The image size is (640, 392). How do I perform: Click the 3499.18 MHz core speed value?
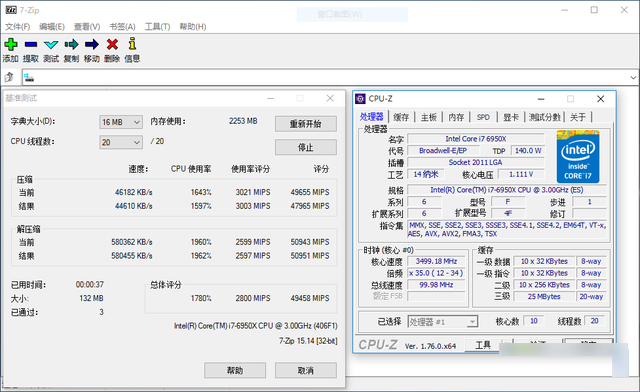point(436,261)
